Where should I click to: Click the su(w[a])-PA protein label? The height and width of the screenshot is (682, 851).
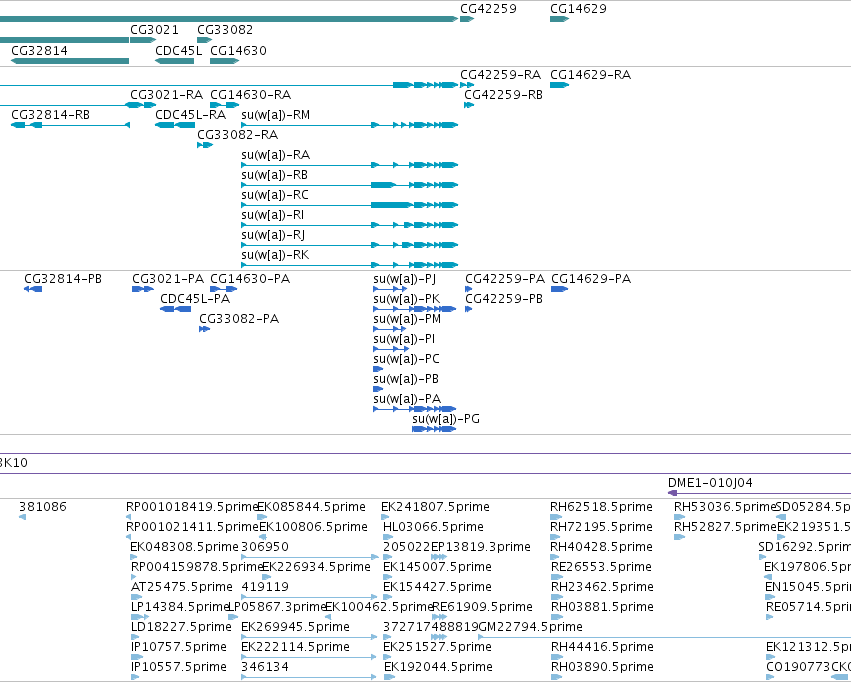pyautogui.click(x=407, y=399)
